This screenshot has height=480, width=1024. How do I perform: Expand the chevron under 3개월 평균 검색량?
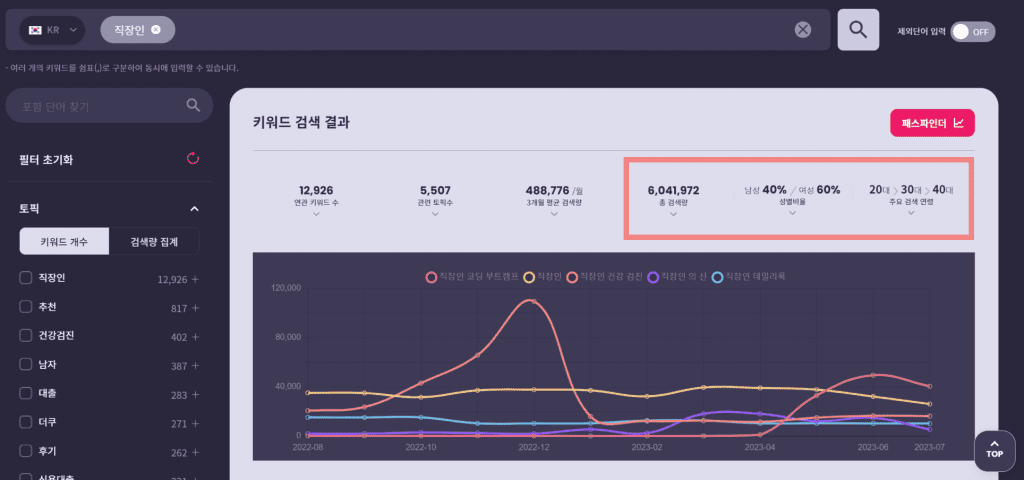(554, 214)
